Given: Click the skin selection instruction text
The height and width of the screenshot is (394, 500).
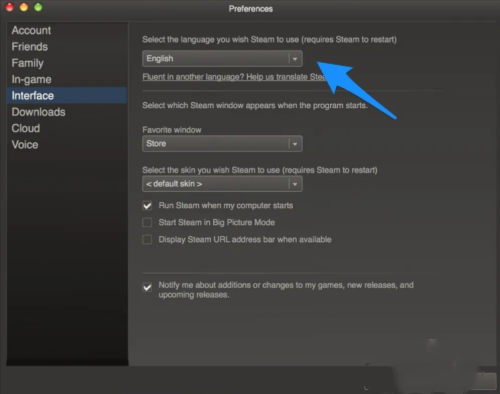Looking at the screenshot, I should pos(260,170).
